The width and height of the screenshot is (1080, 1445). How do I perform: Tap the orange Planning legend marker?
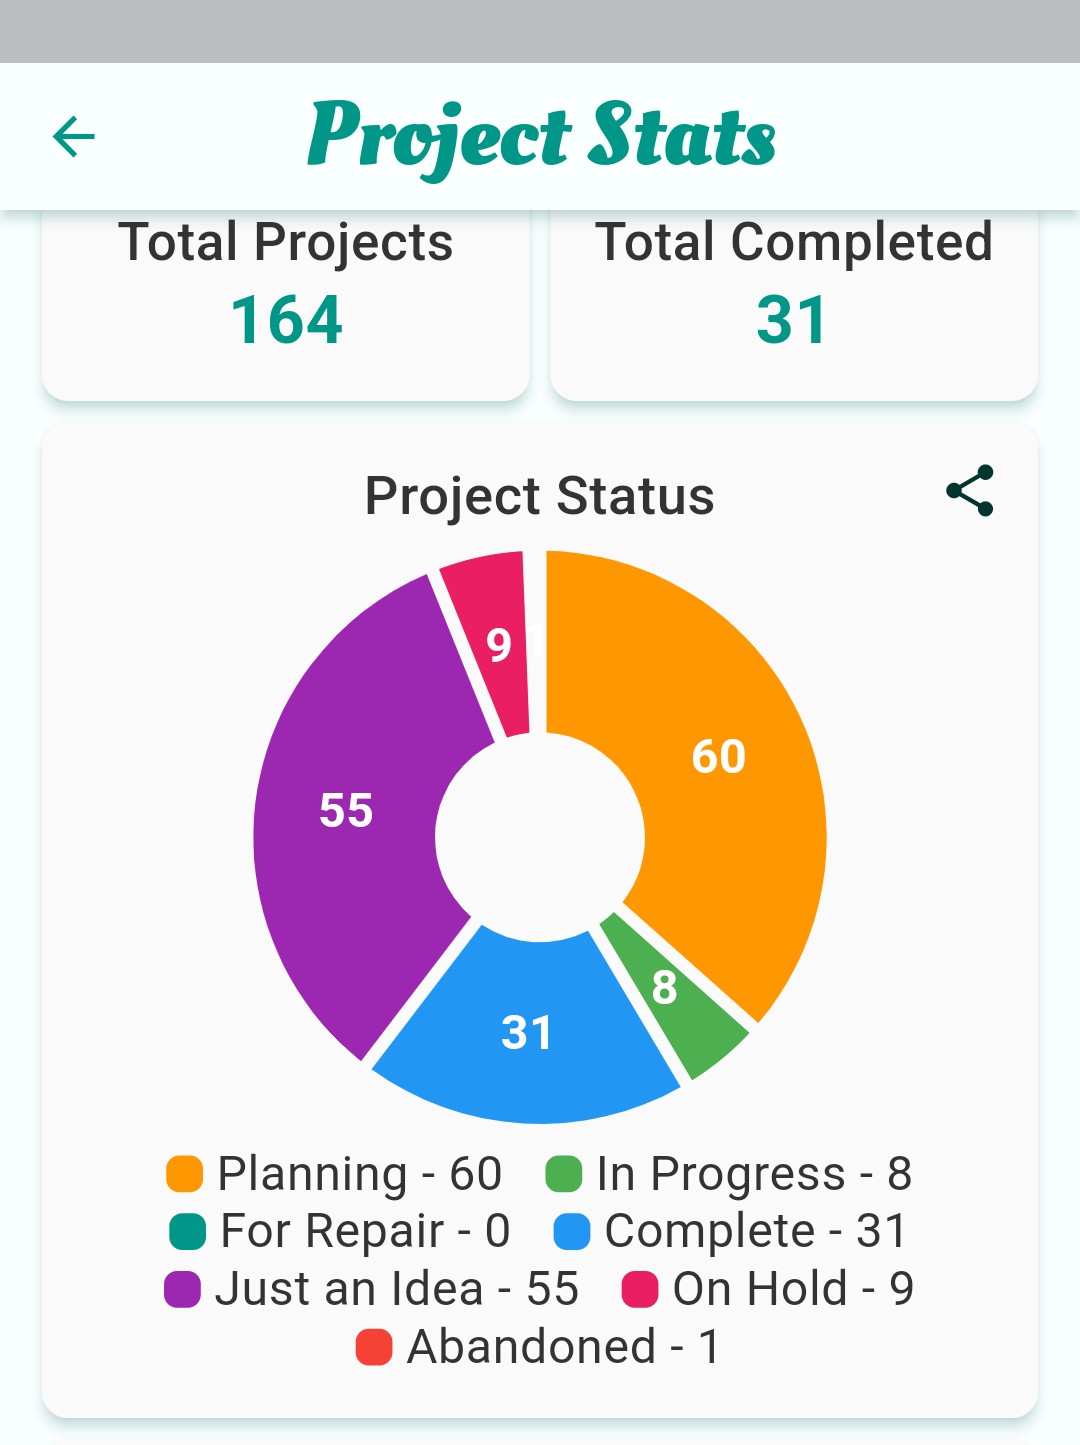click(185, 1174)
